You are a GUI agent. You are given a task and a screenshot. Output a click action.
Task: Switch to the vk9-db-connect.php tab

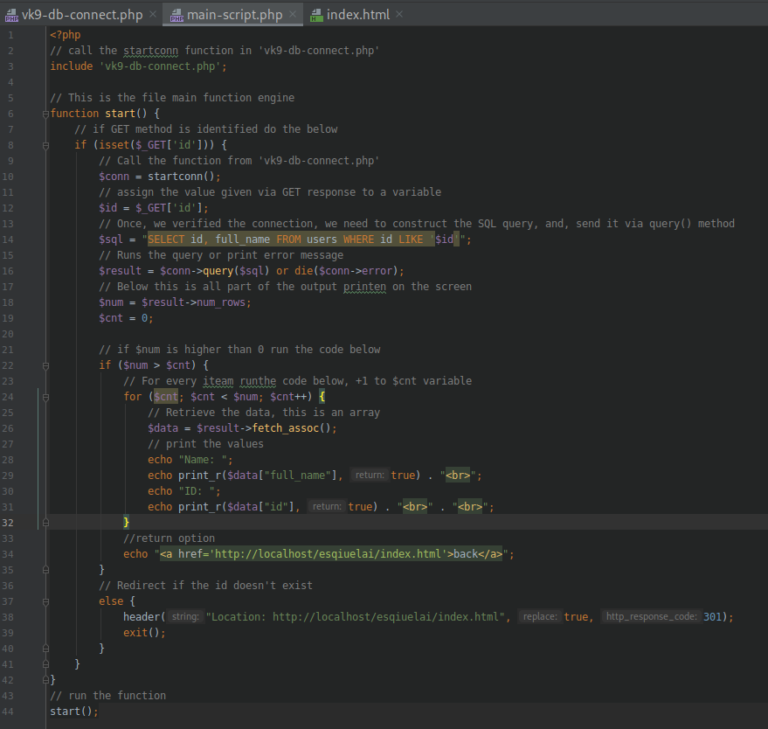82,15
